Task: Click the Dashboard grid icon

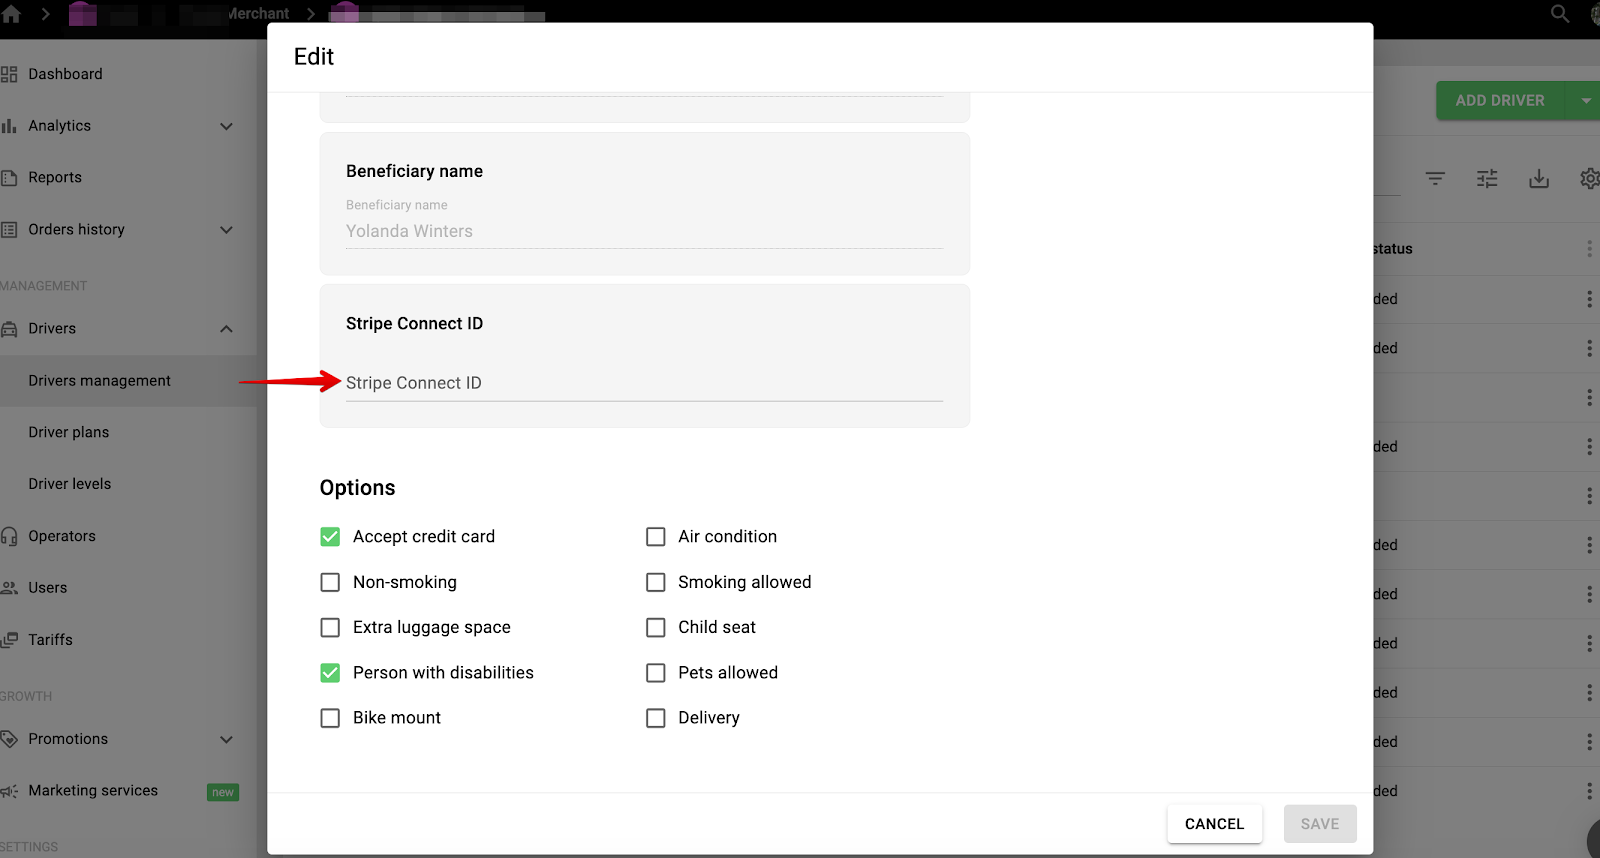Action: (10, 74)
